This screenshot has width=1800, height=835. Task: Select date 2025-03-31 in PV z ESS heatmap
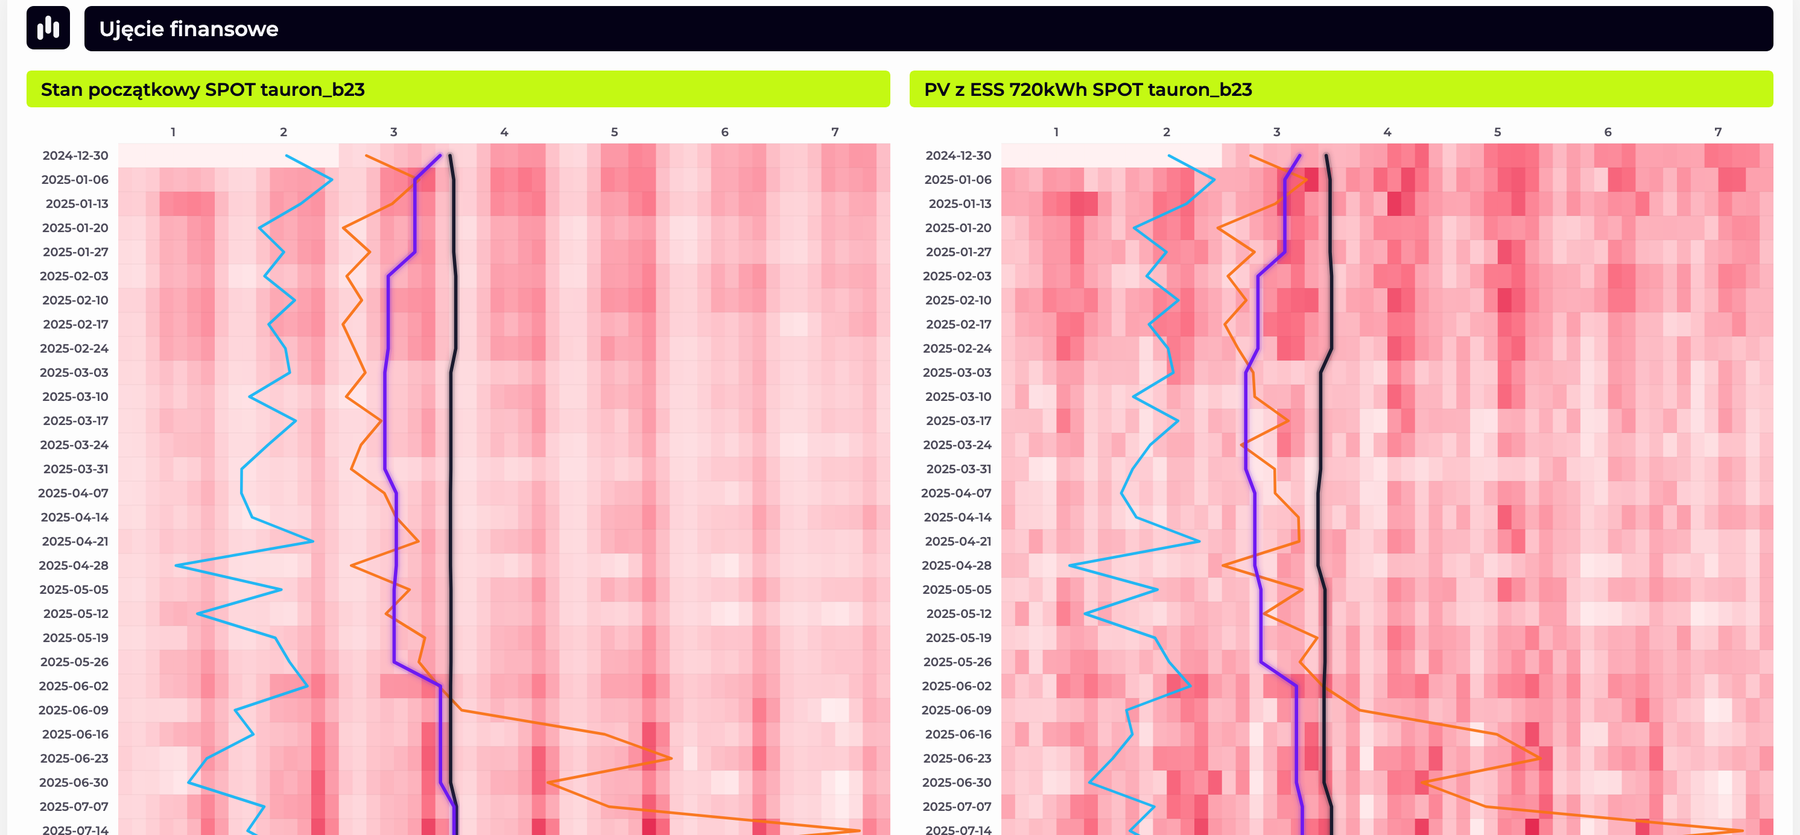coord(958,469)
